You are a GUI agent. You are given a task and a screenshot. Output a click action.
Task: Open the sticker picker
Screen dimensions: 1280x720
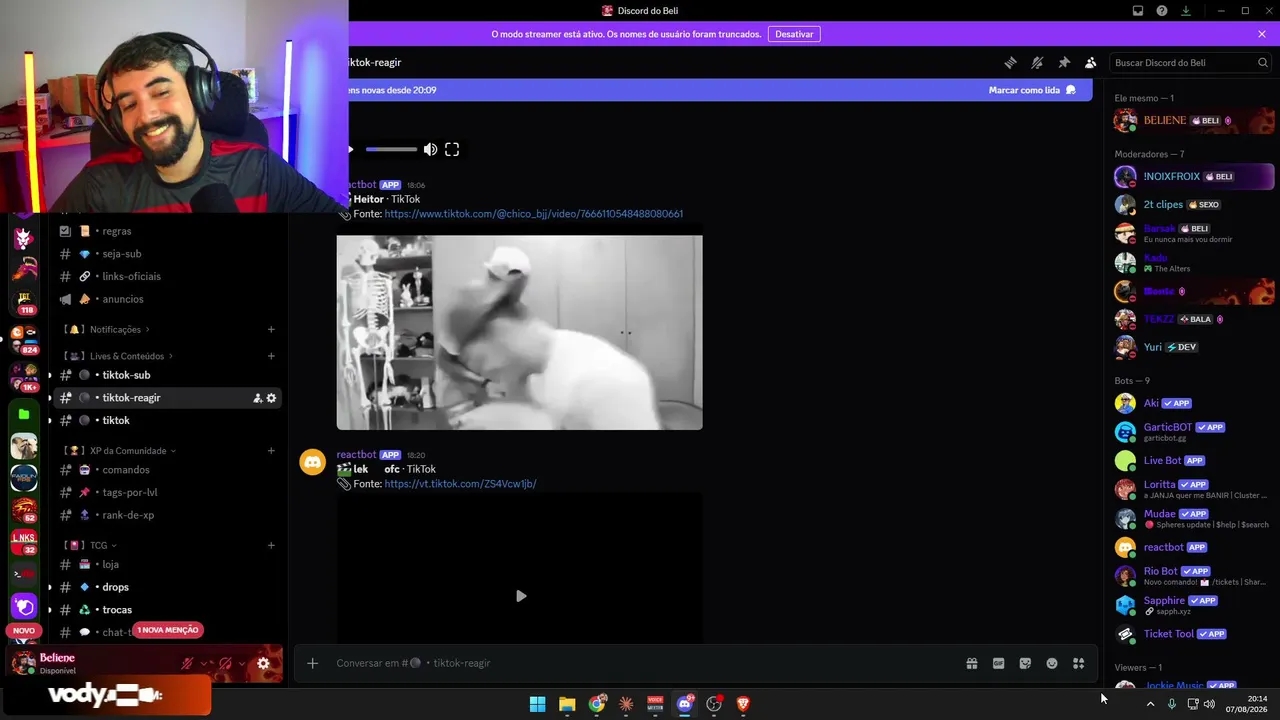pos(1025,663)
